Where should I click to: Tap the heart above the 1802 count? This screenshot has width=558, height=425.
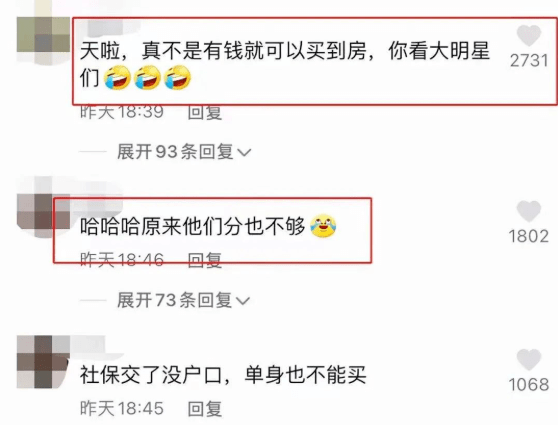pos(528,211)
